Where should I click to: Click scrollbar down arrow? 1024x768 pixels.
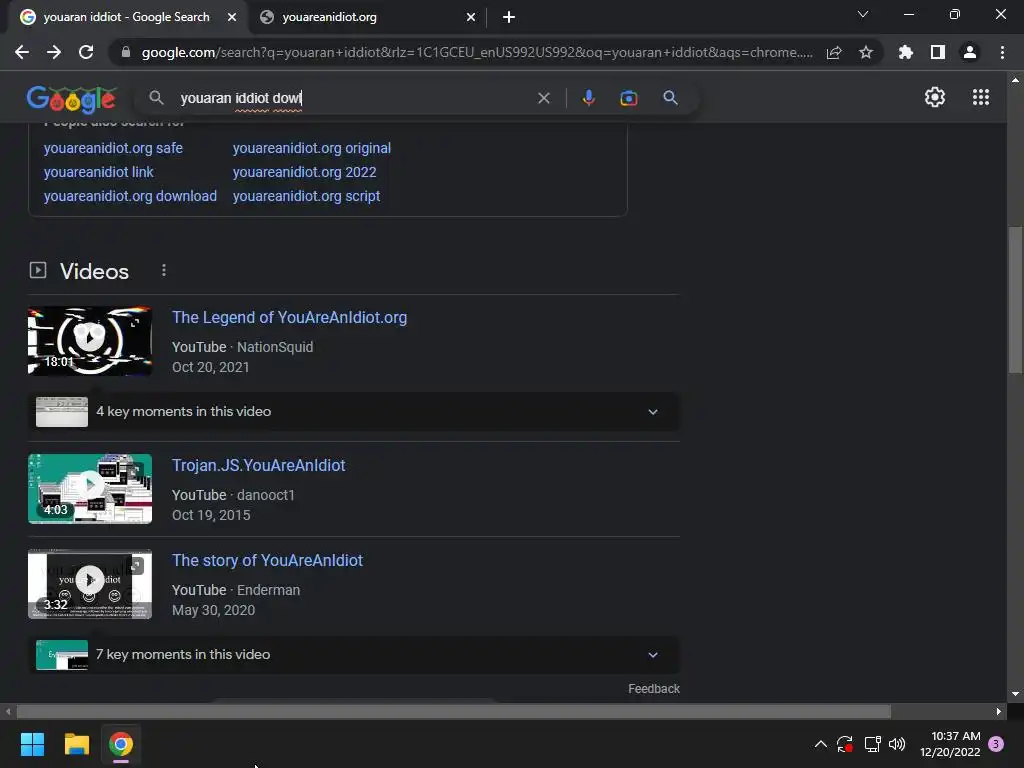pyautogui.click(x=1015, y=694)
